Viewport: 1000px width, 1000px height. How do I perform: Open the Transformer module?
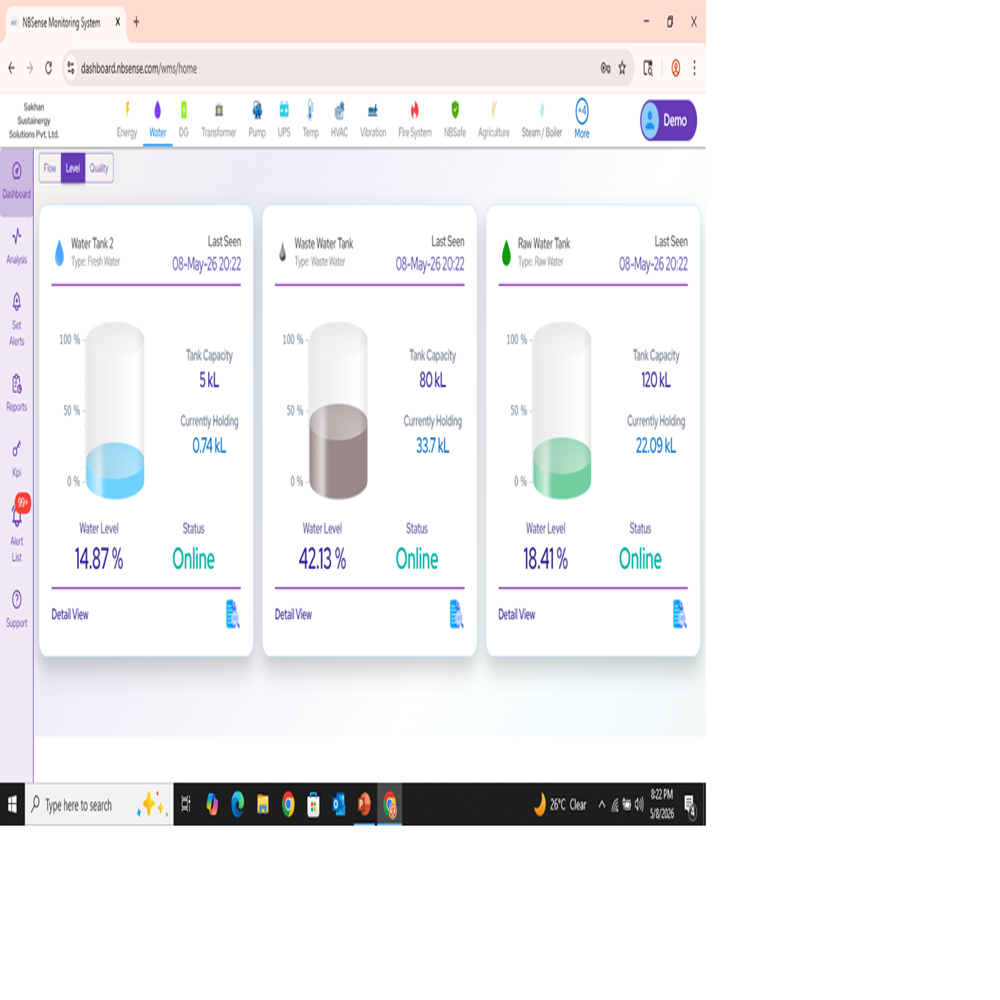tap(219, 119)
